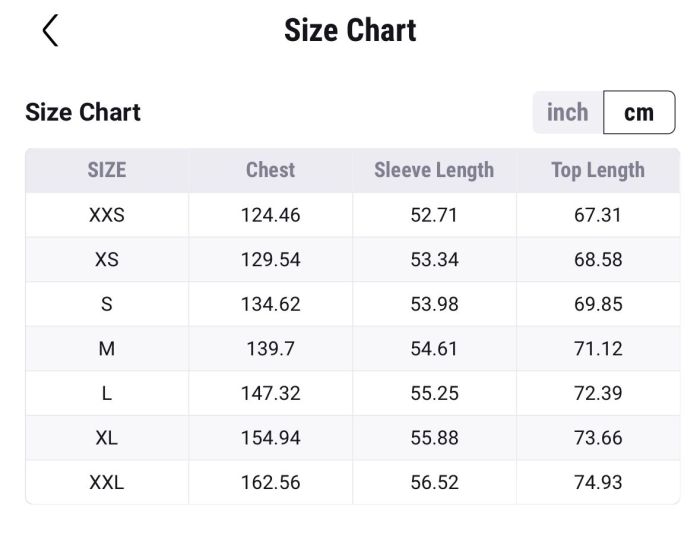Select the M size row
This screenshot has height=552, width=700.
tap(107, 348)
